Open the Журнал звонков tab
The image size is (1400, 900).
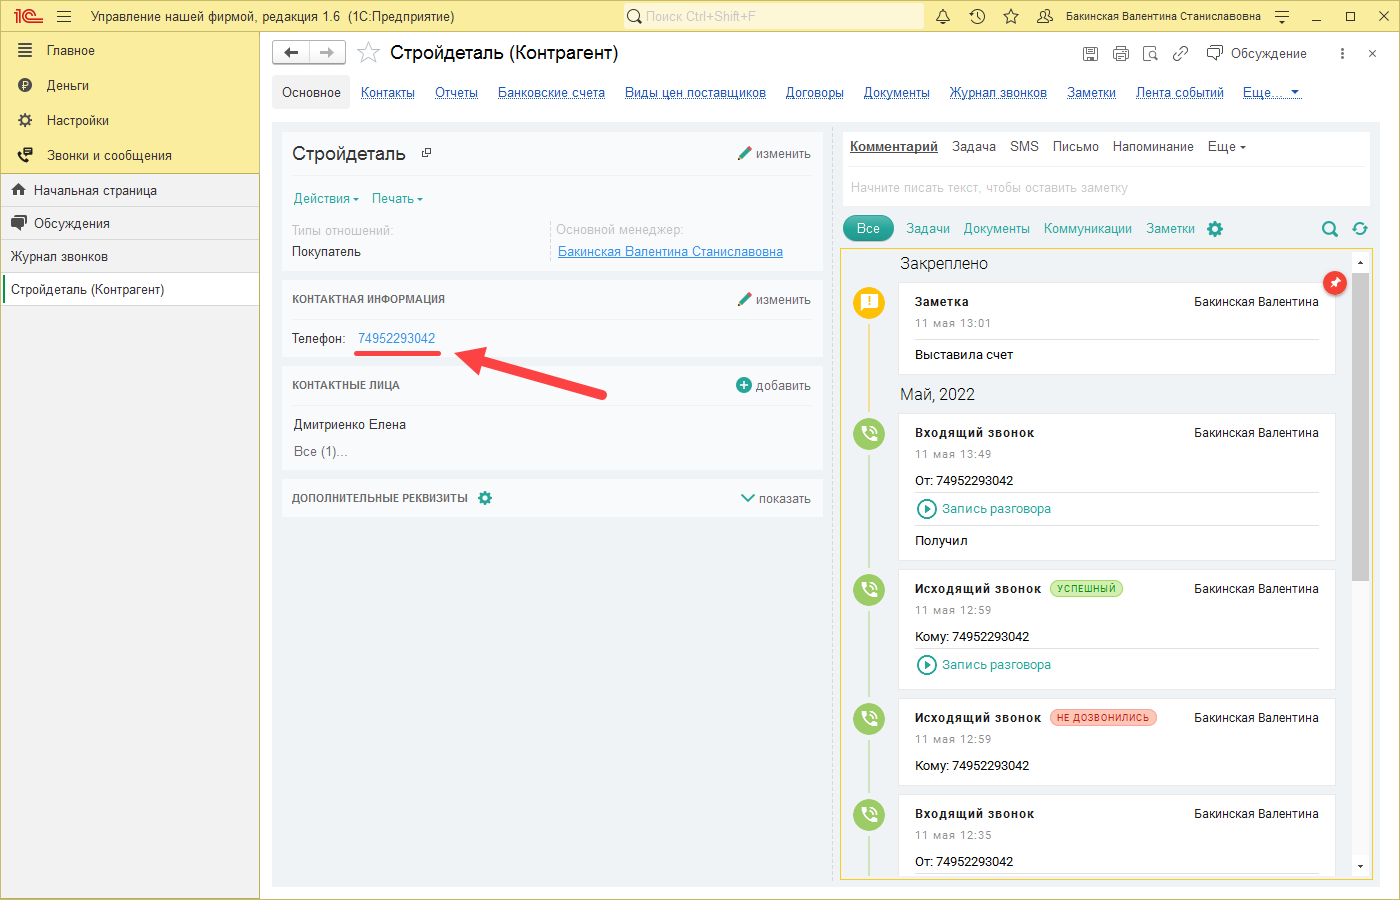tap(997, 93)
